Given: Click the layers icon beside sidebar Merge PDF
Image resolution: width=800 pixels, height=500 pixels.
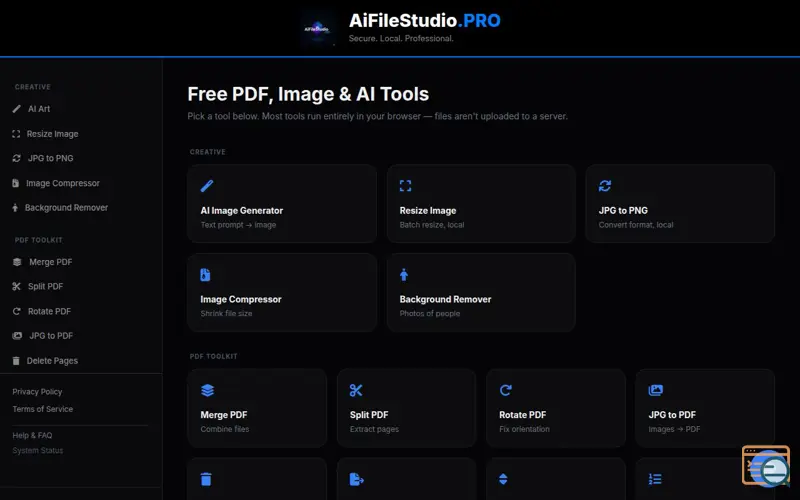Looking at the screenshot, I should 17,262.
